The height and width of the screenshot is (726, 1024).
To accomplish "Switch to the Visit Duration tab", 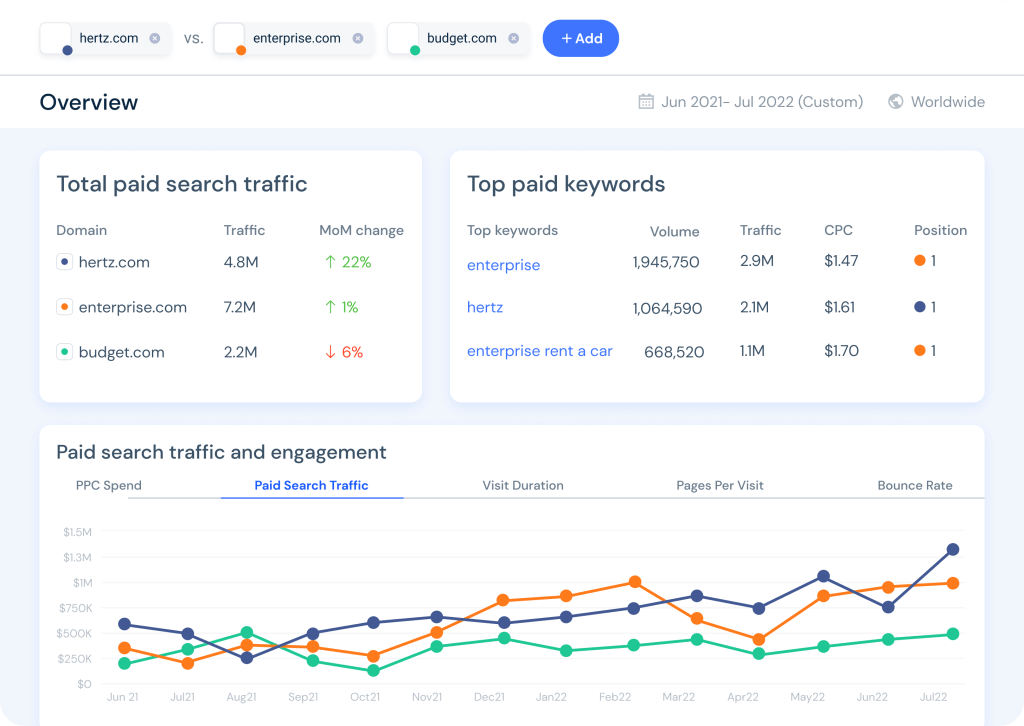I will [x=523, y=485].
